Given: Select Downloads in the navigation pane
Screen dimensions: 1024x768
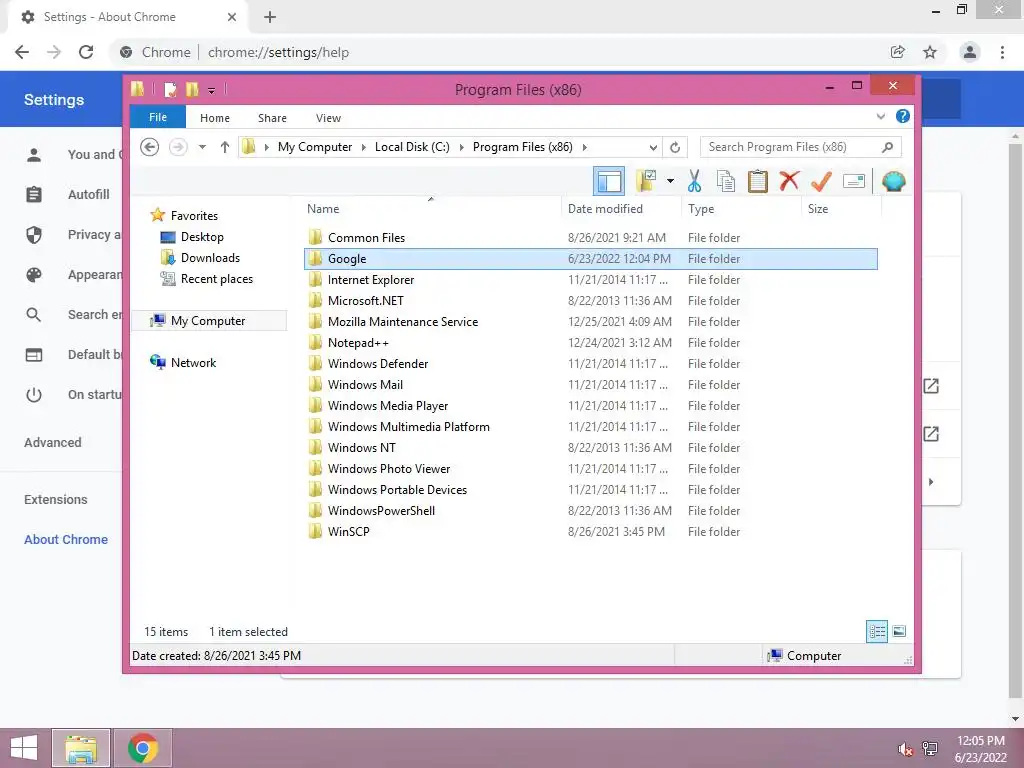Looking at the screenshot, I should (210, 258).
